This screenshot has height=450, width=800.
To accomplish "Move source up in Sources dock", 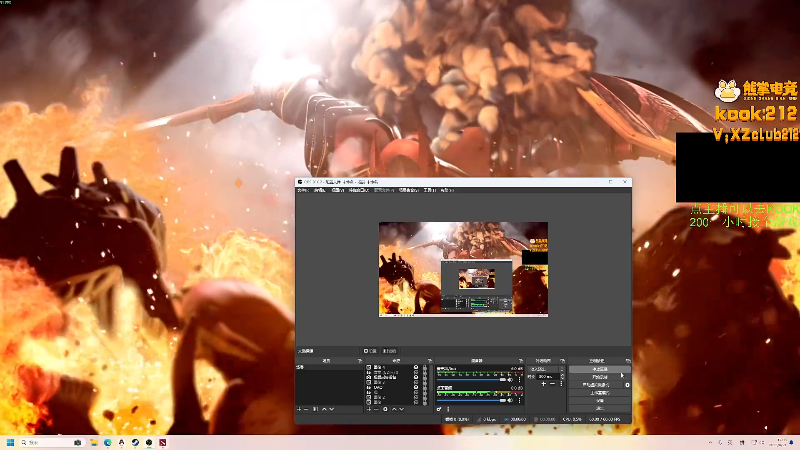I will pyautogui.click(x=394, y=409).
